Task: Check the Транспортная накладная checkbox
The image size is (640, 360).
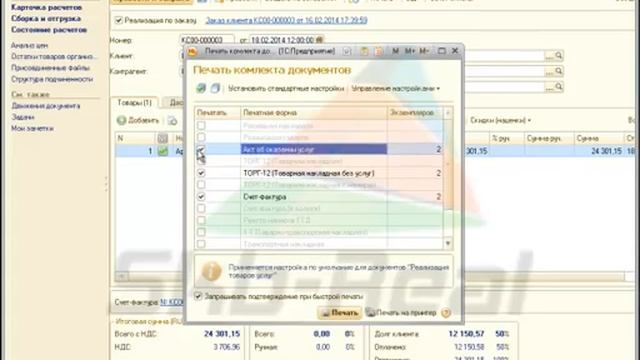Action: 201,244
